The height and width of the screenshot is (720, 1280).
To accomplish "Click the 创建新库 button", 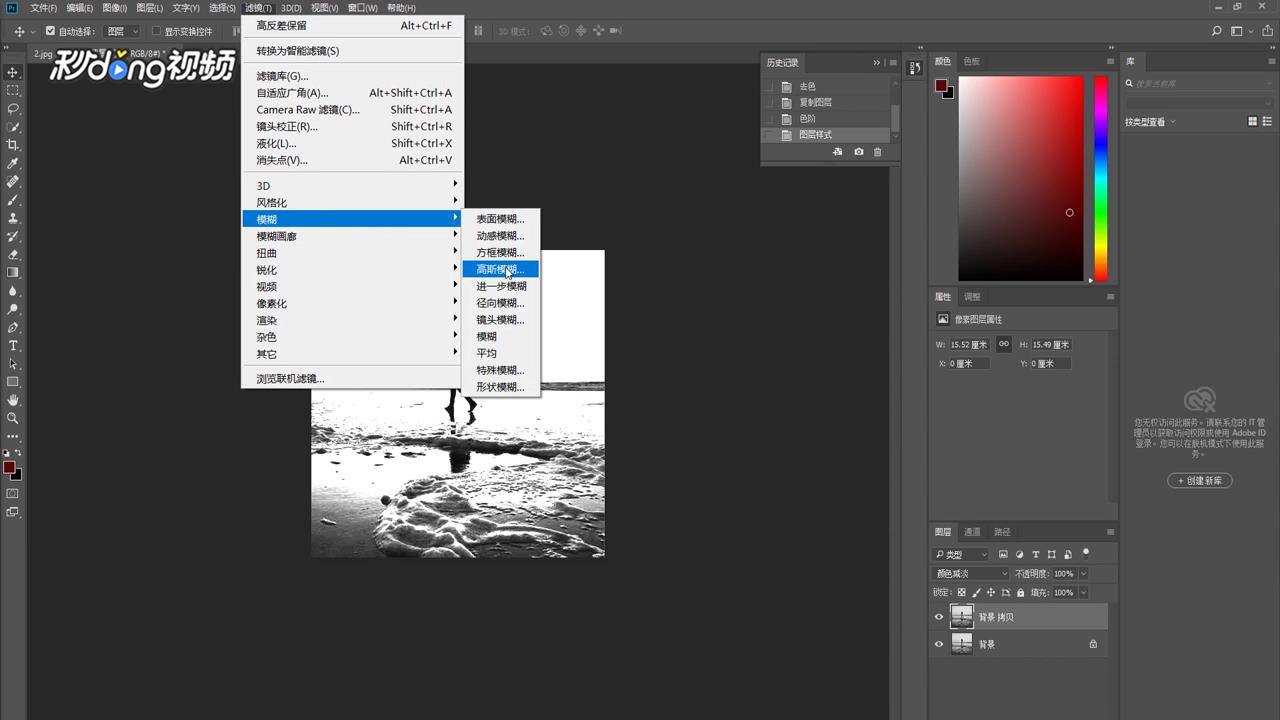I will click(x=1200, y=480).
